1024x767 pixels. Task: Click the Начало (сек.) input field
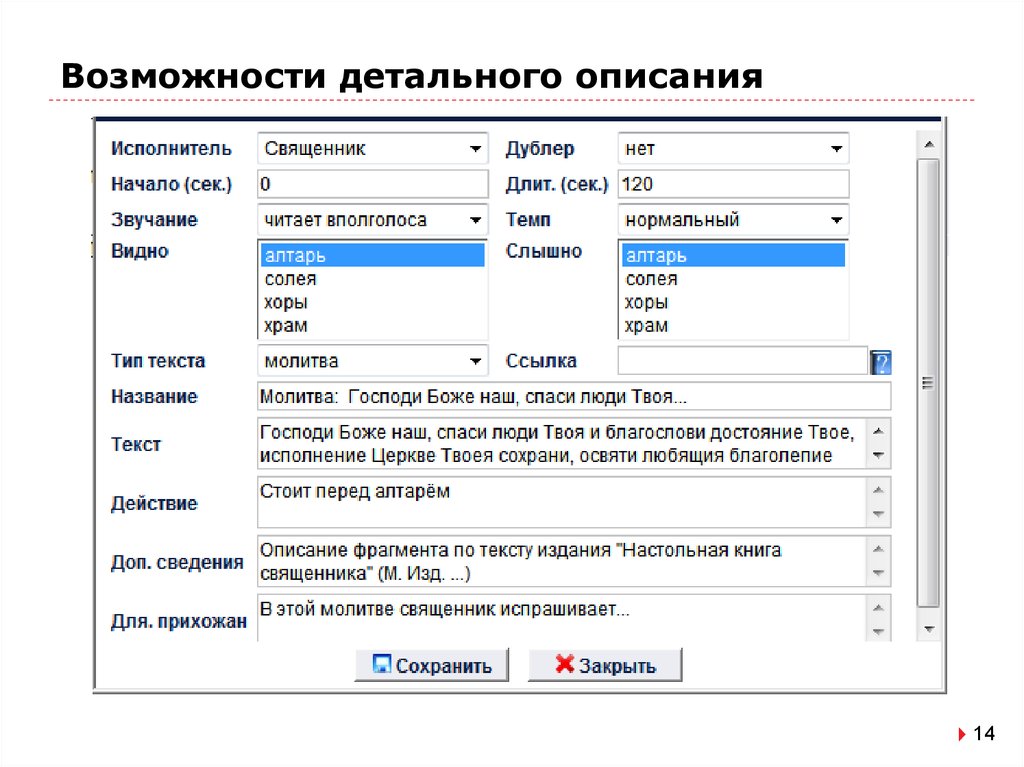click(x=370, y=184)
